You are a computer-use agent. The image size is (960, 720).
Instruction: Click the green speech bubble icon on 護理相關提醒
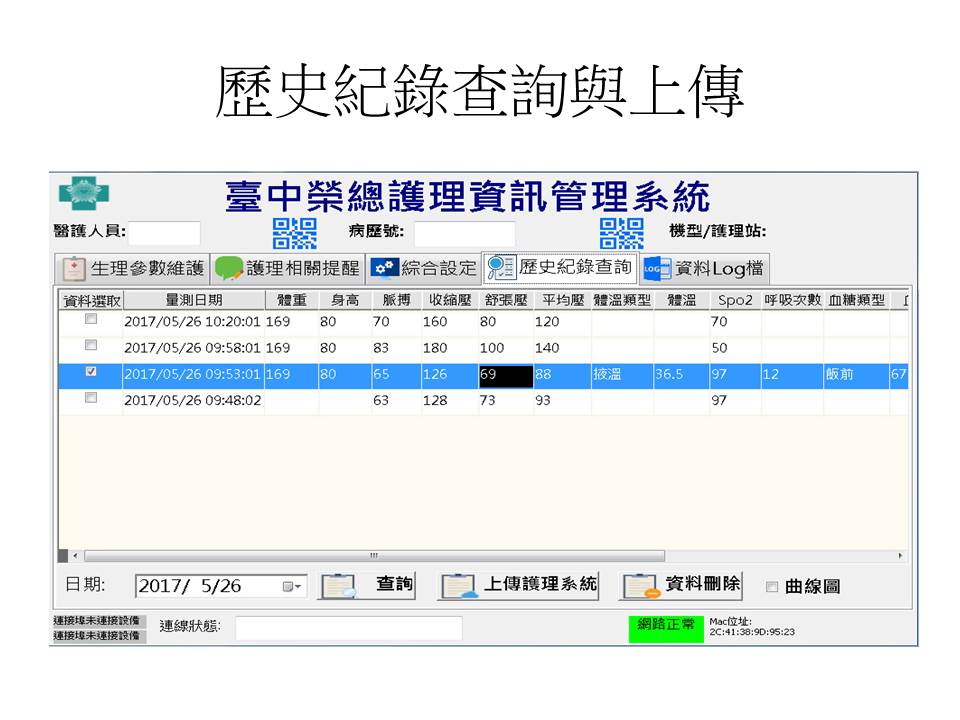[x=229, y=268]
